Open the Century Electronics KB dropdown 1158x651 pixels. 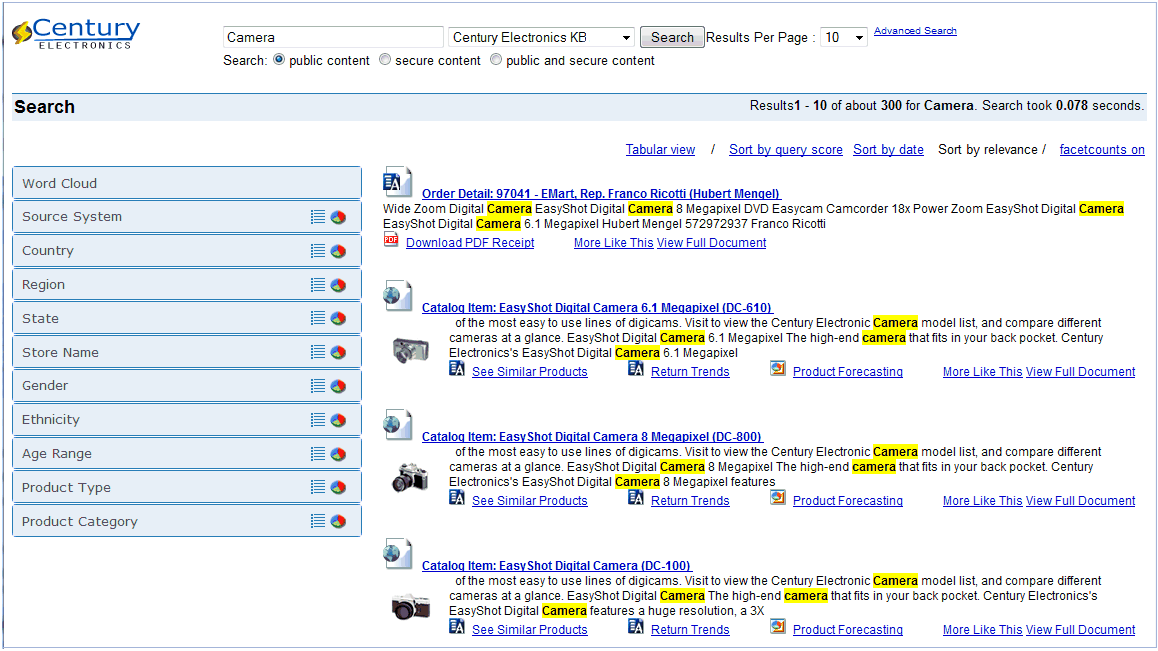pyautogui.click(x=541, y=37)
